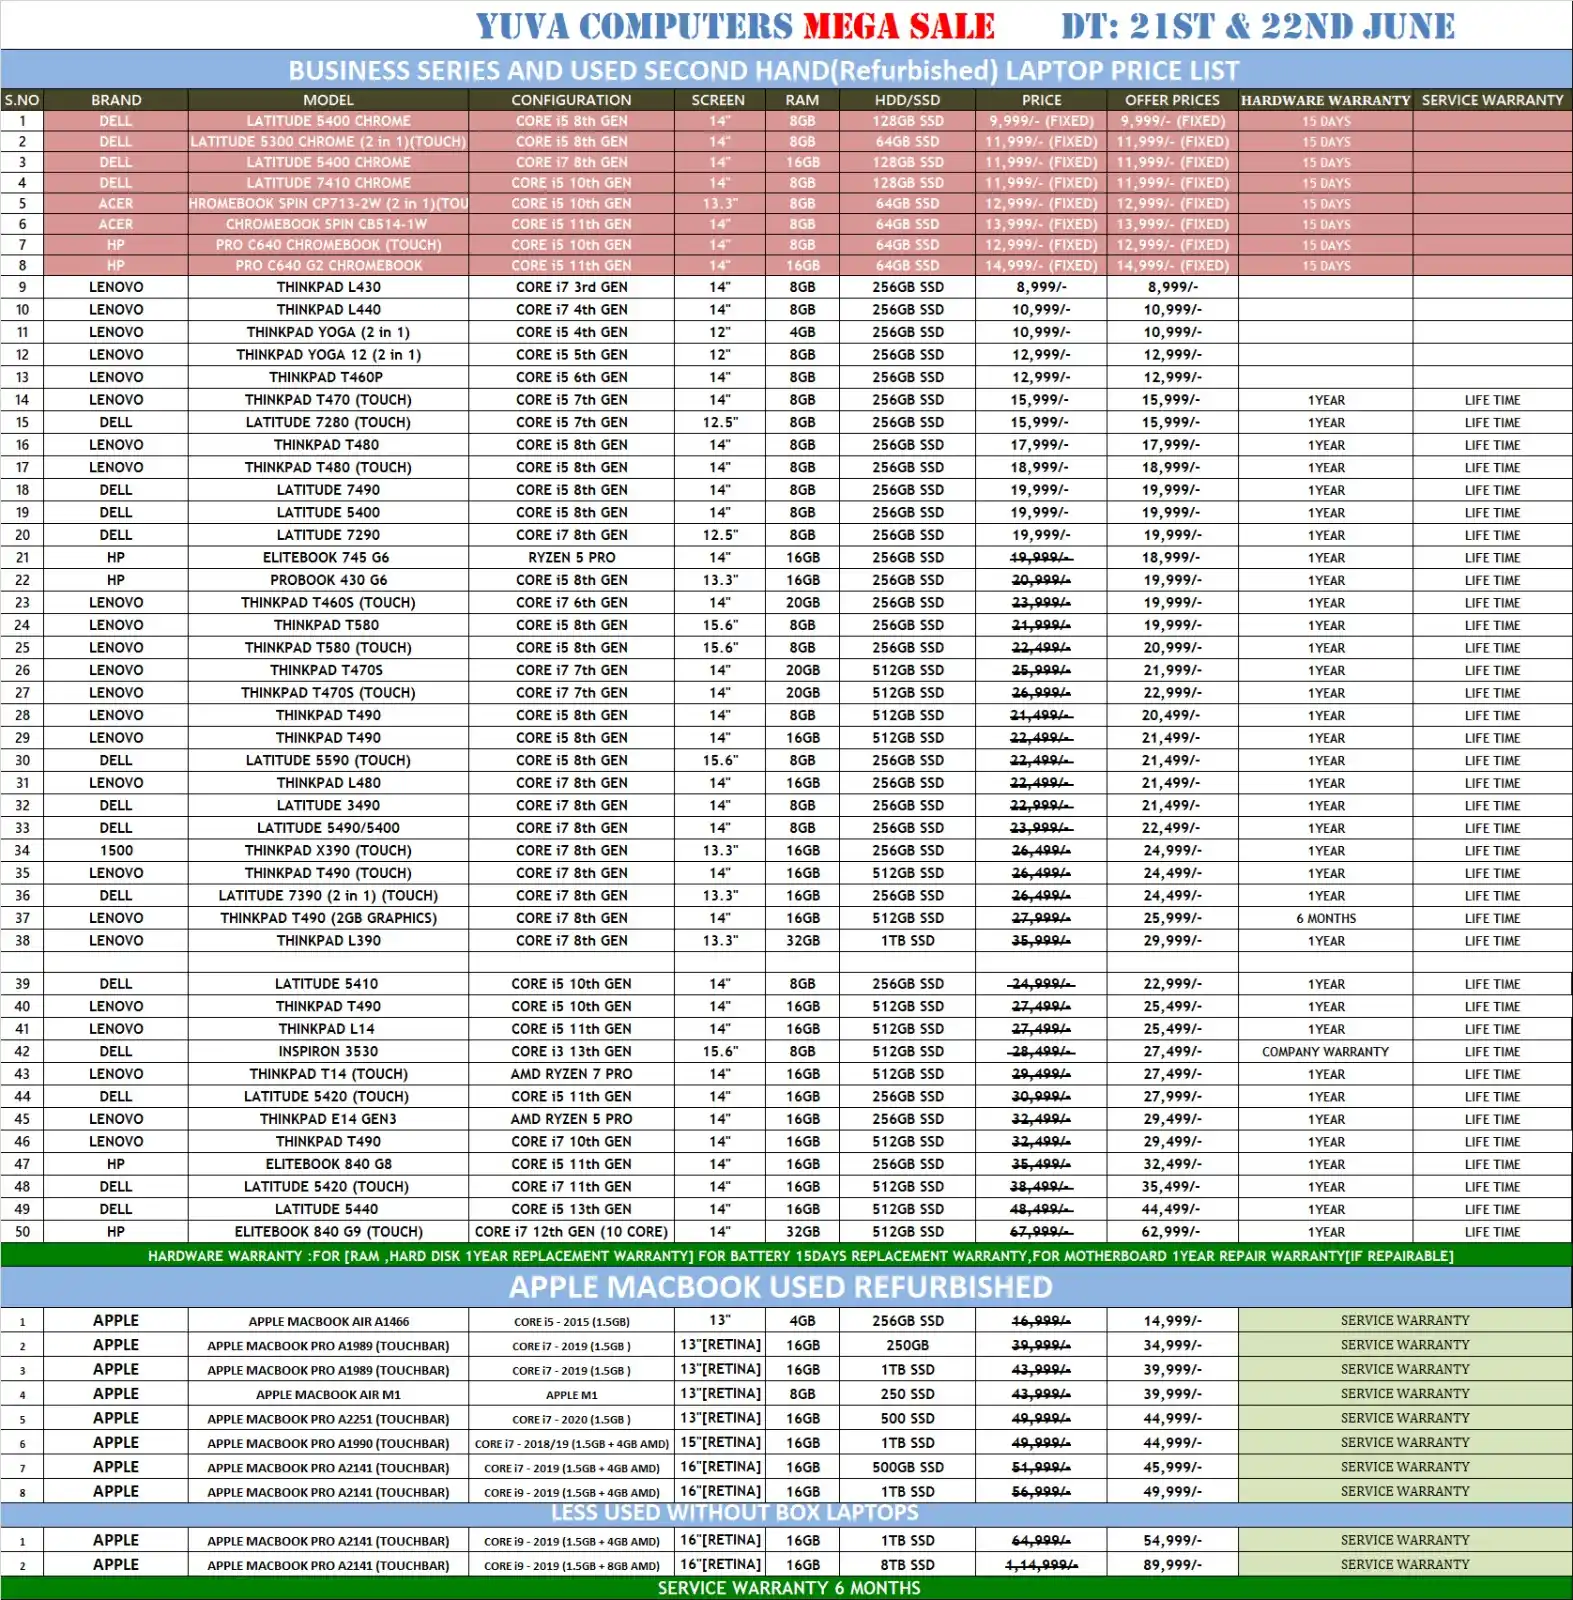Click the APPLE M1 configuration cell
The height and width of the screenshot is (1600, 1573).
tap(571, 1394)
